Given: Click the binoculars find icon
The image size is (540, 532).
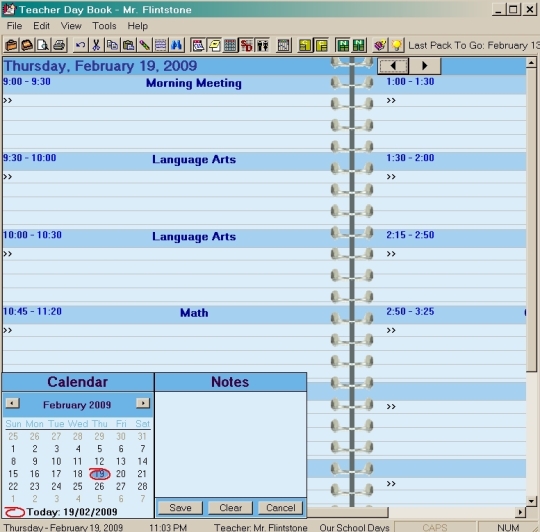Looking at the screenshot, I should tap(177, 45).
